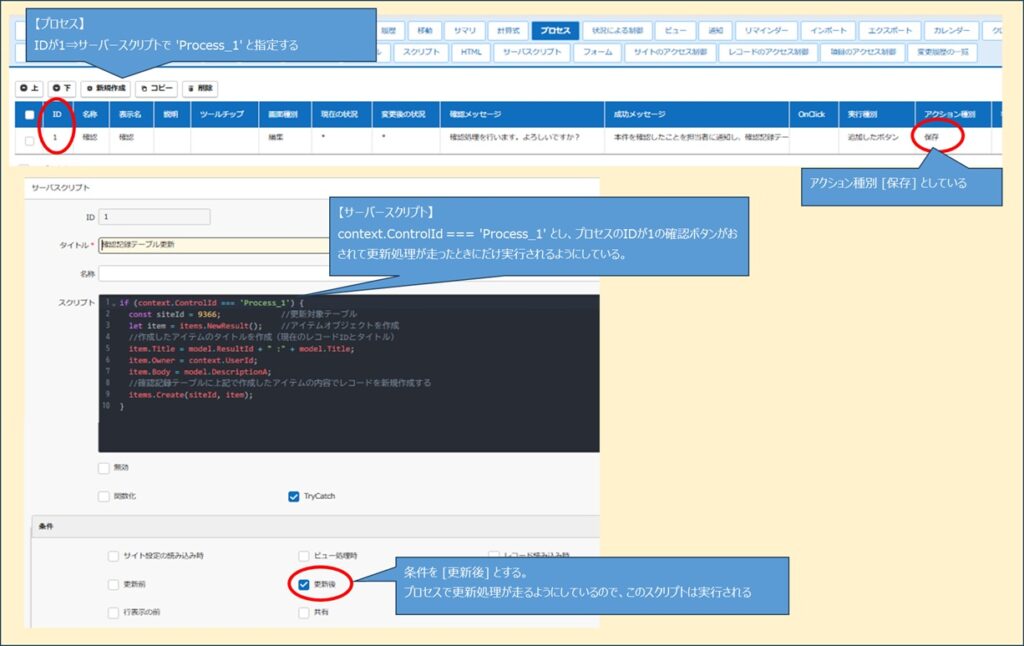
Task: Uncheck the TryCatch checkbox
Action: (x=293, y=496)
